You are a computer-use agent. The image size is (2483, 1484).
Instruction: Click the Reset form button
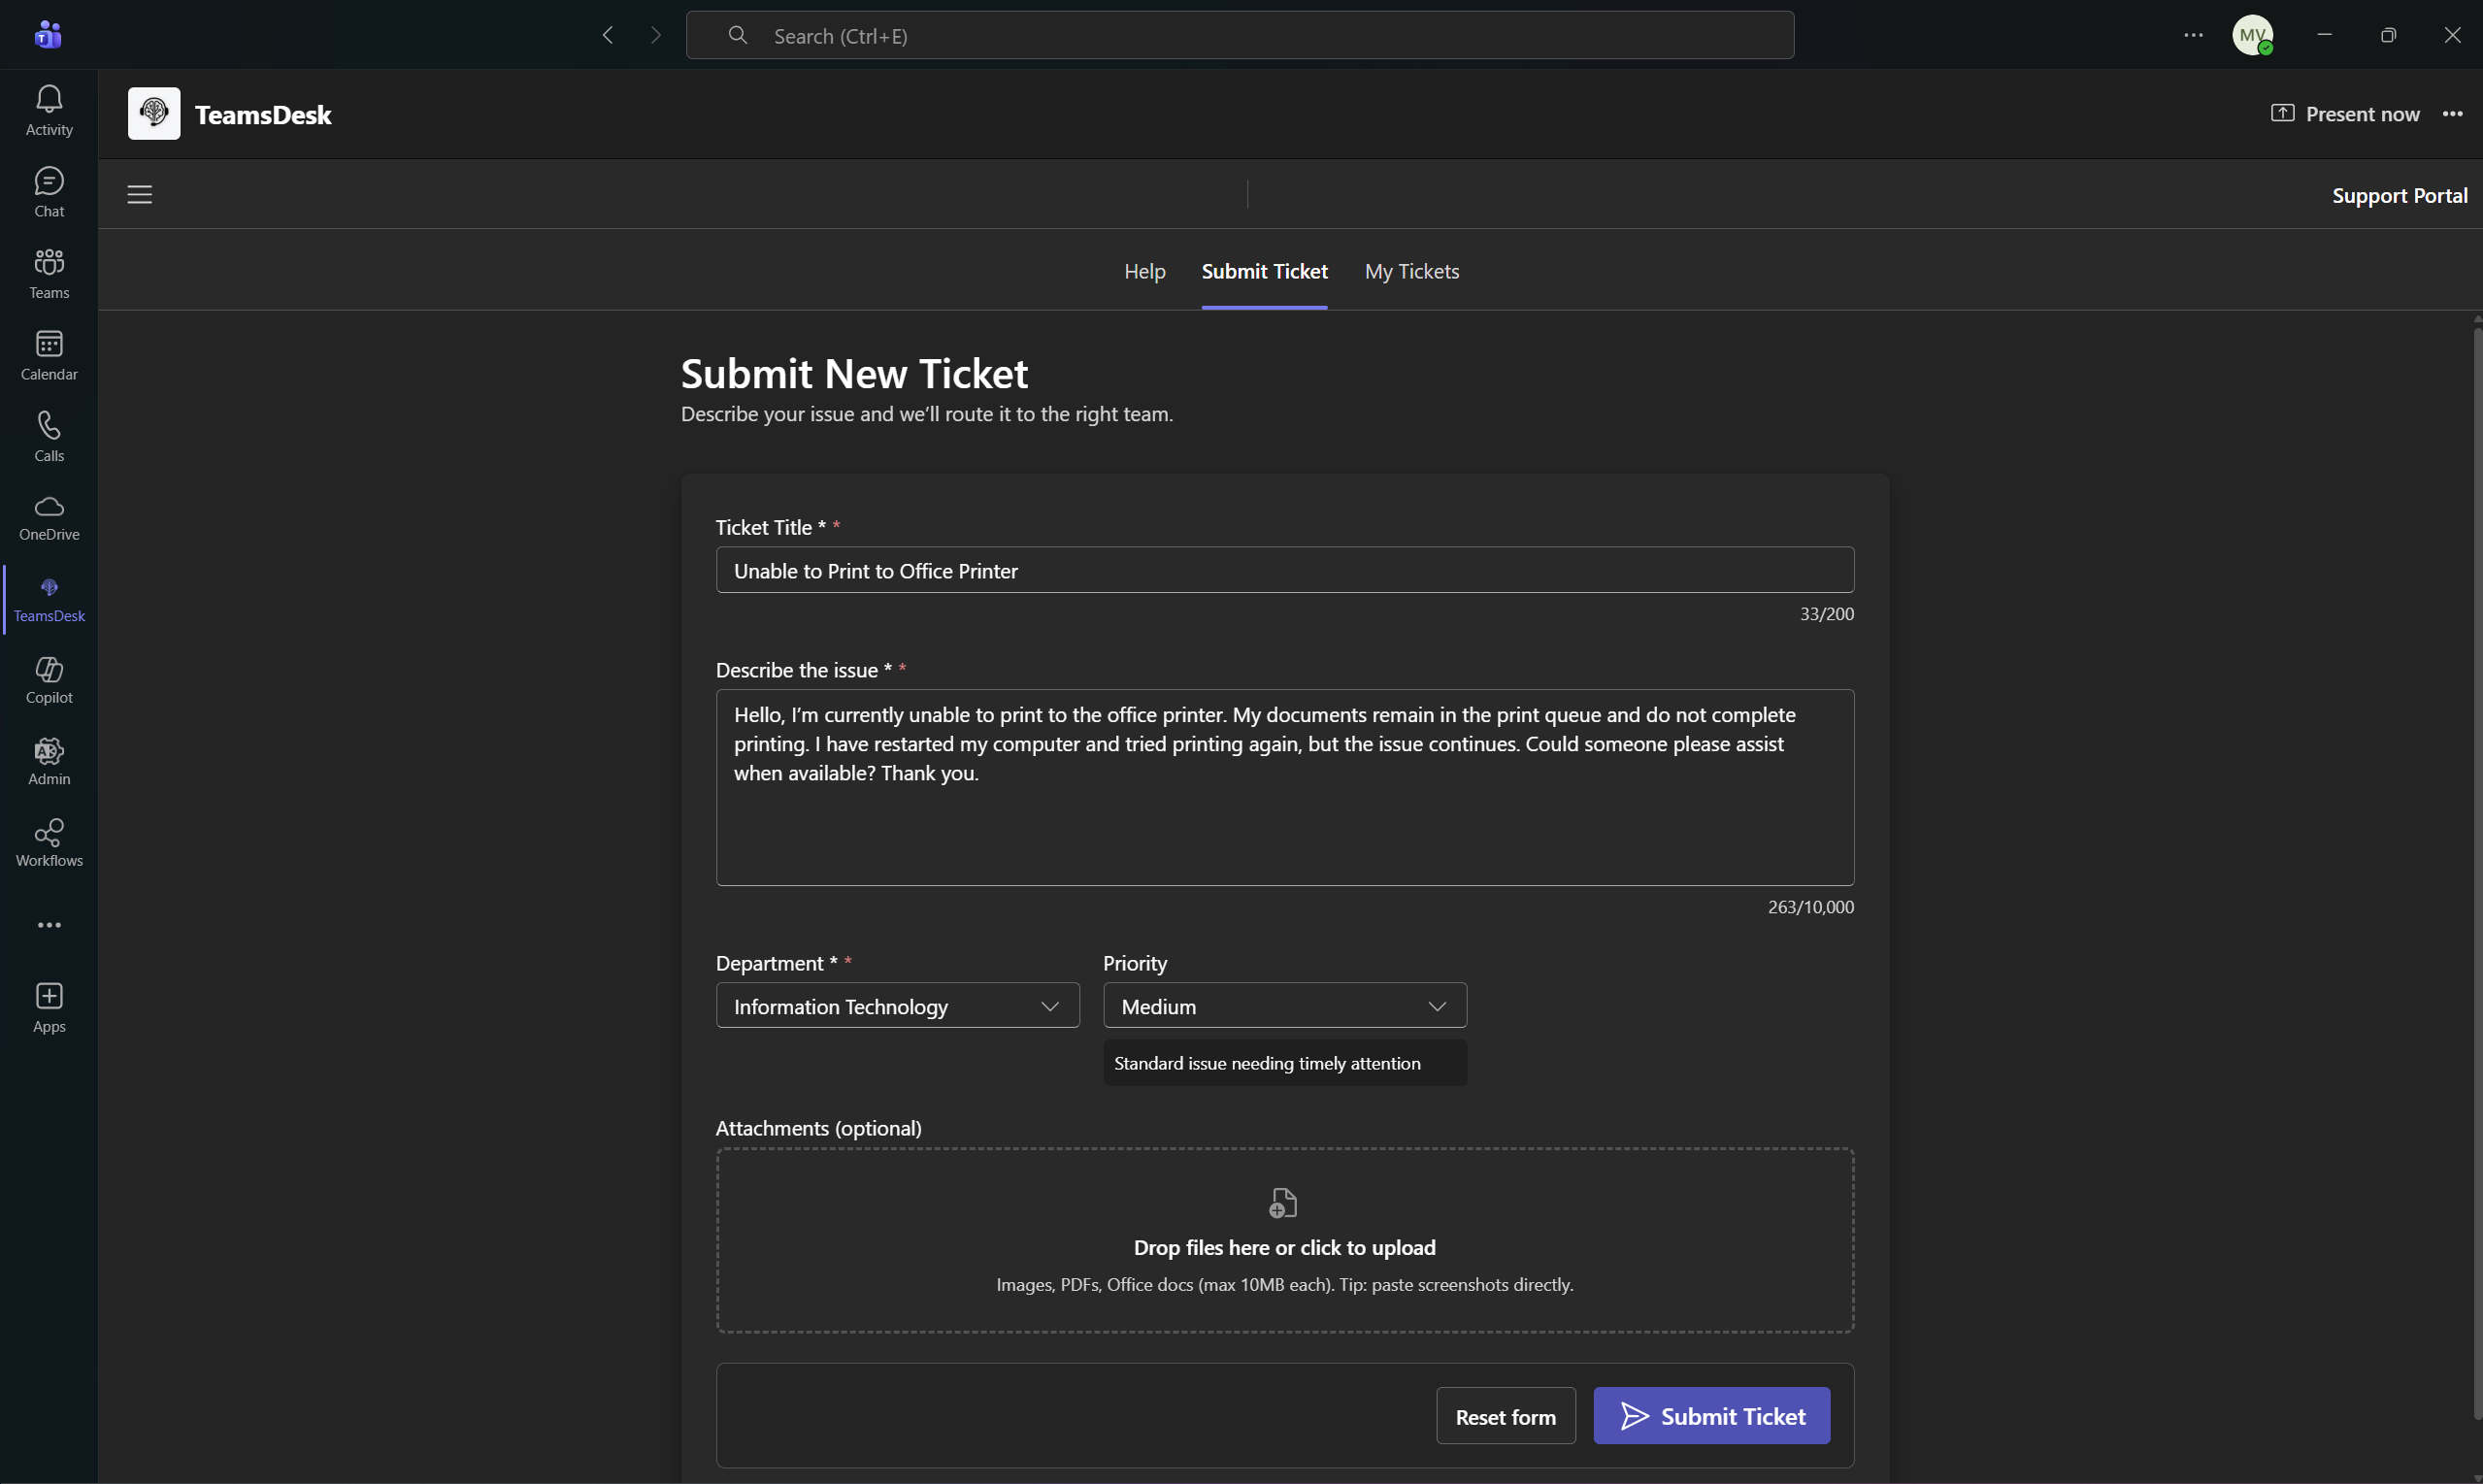coord(1505,1416)
